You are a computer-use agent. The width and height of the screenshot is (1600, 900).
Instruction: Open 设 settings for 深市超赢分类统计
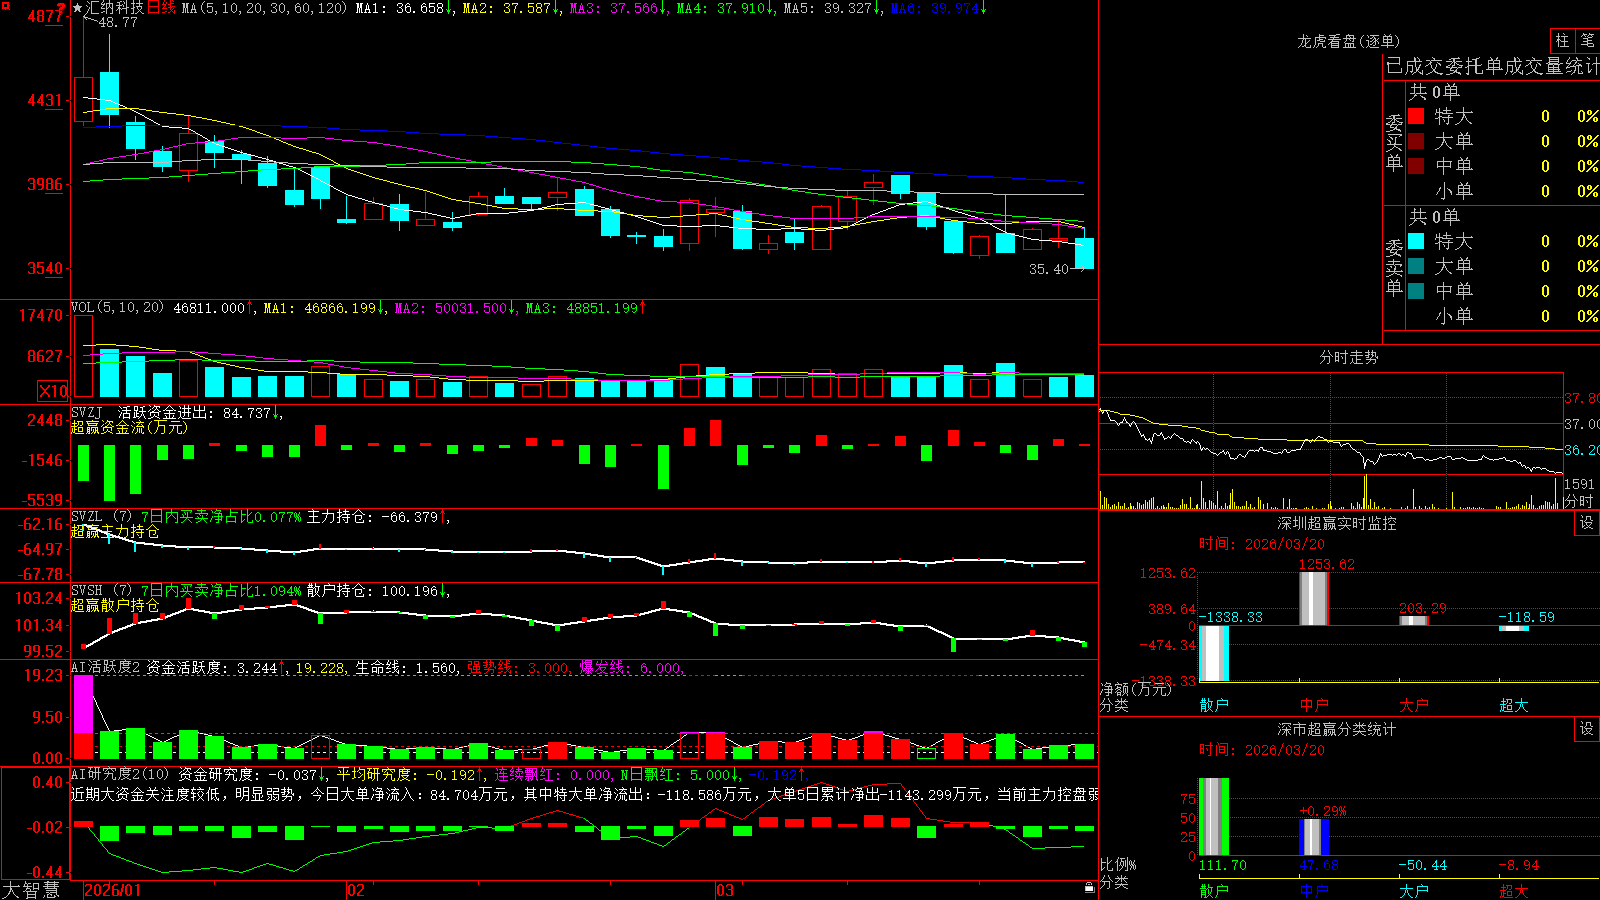point(1587,729)
